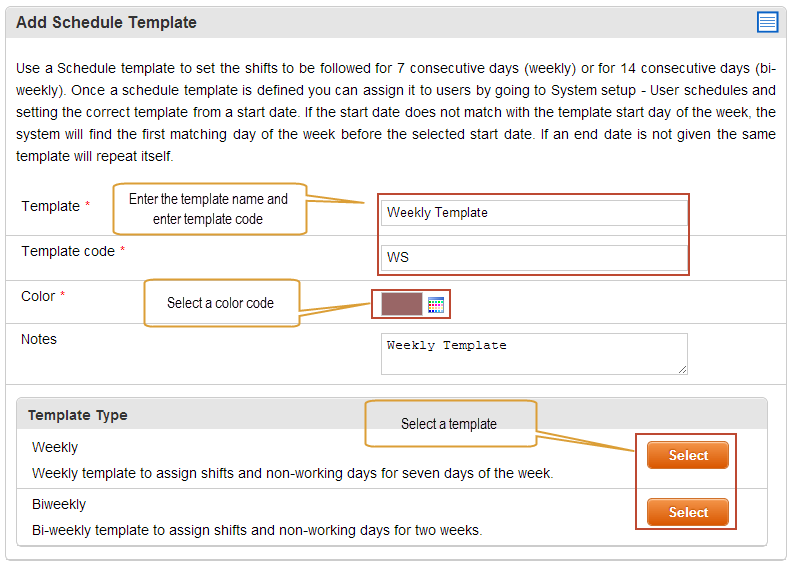The width and height of the screenshot is (790, 565).
Task: Click the Notes field label
Action: pos(39,339)
